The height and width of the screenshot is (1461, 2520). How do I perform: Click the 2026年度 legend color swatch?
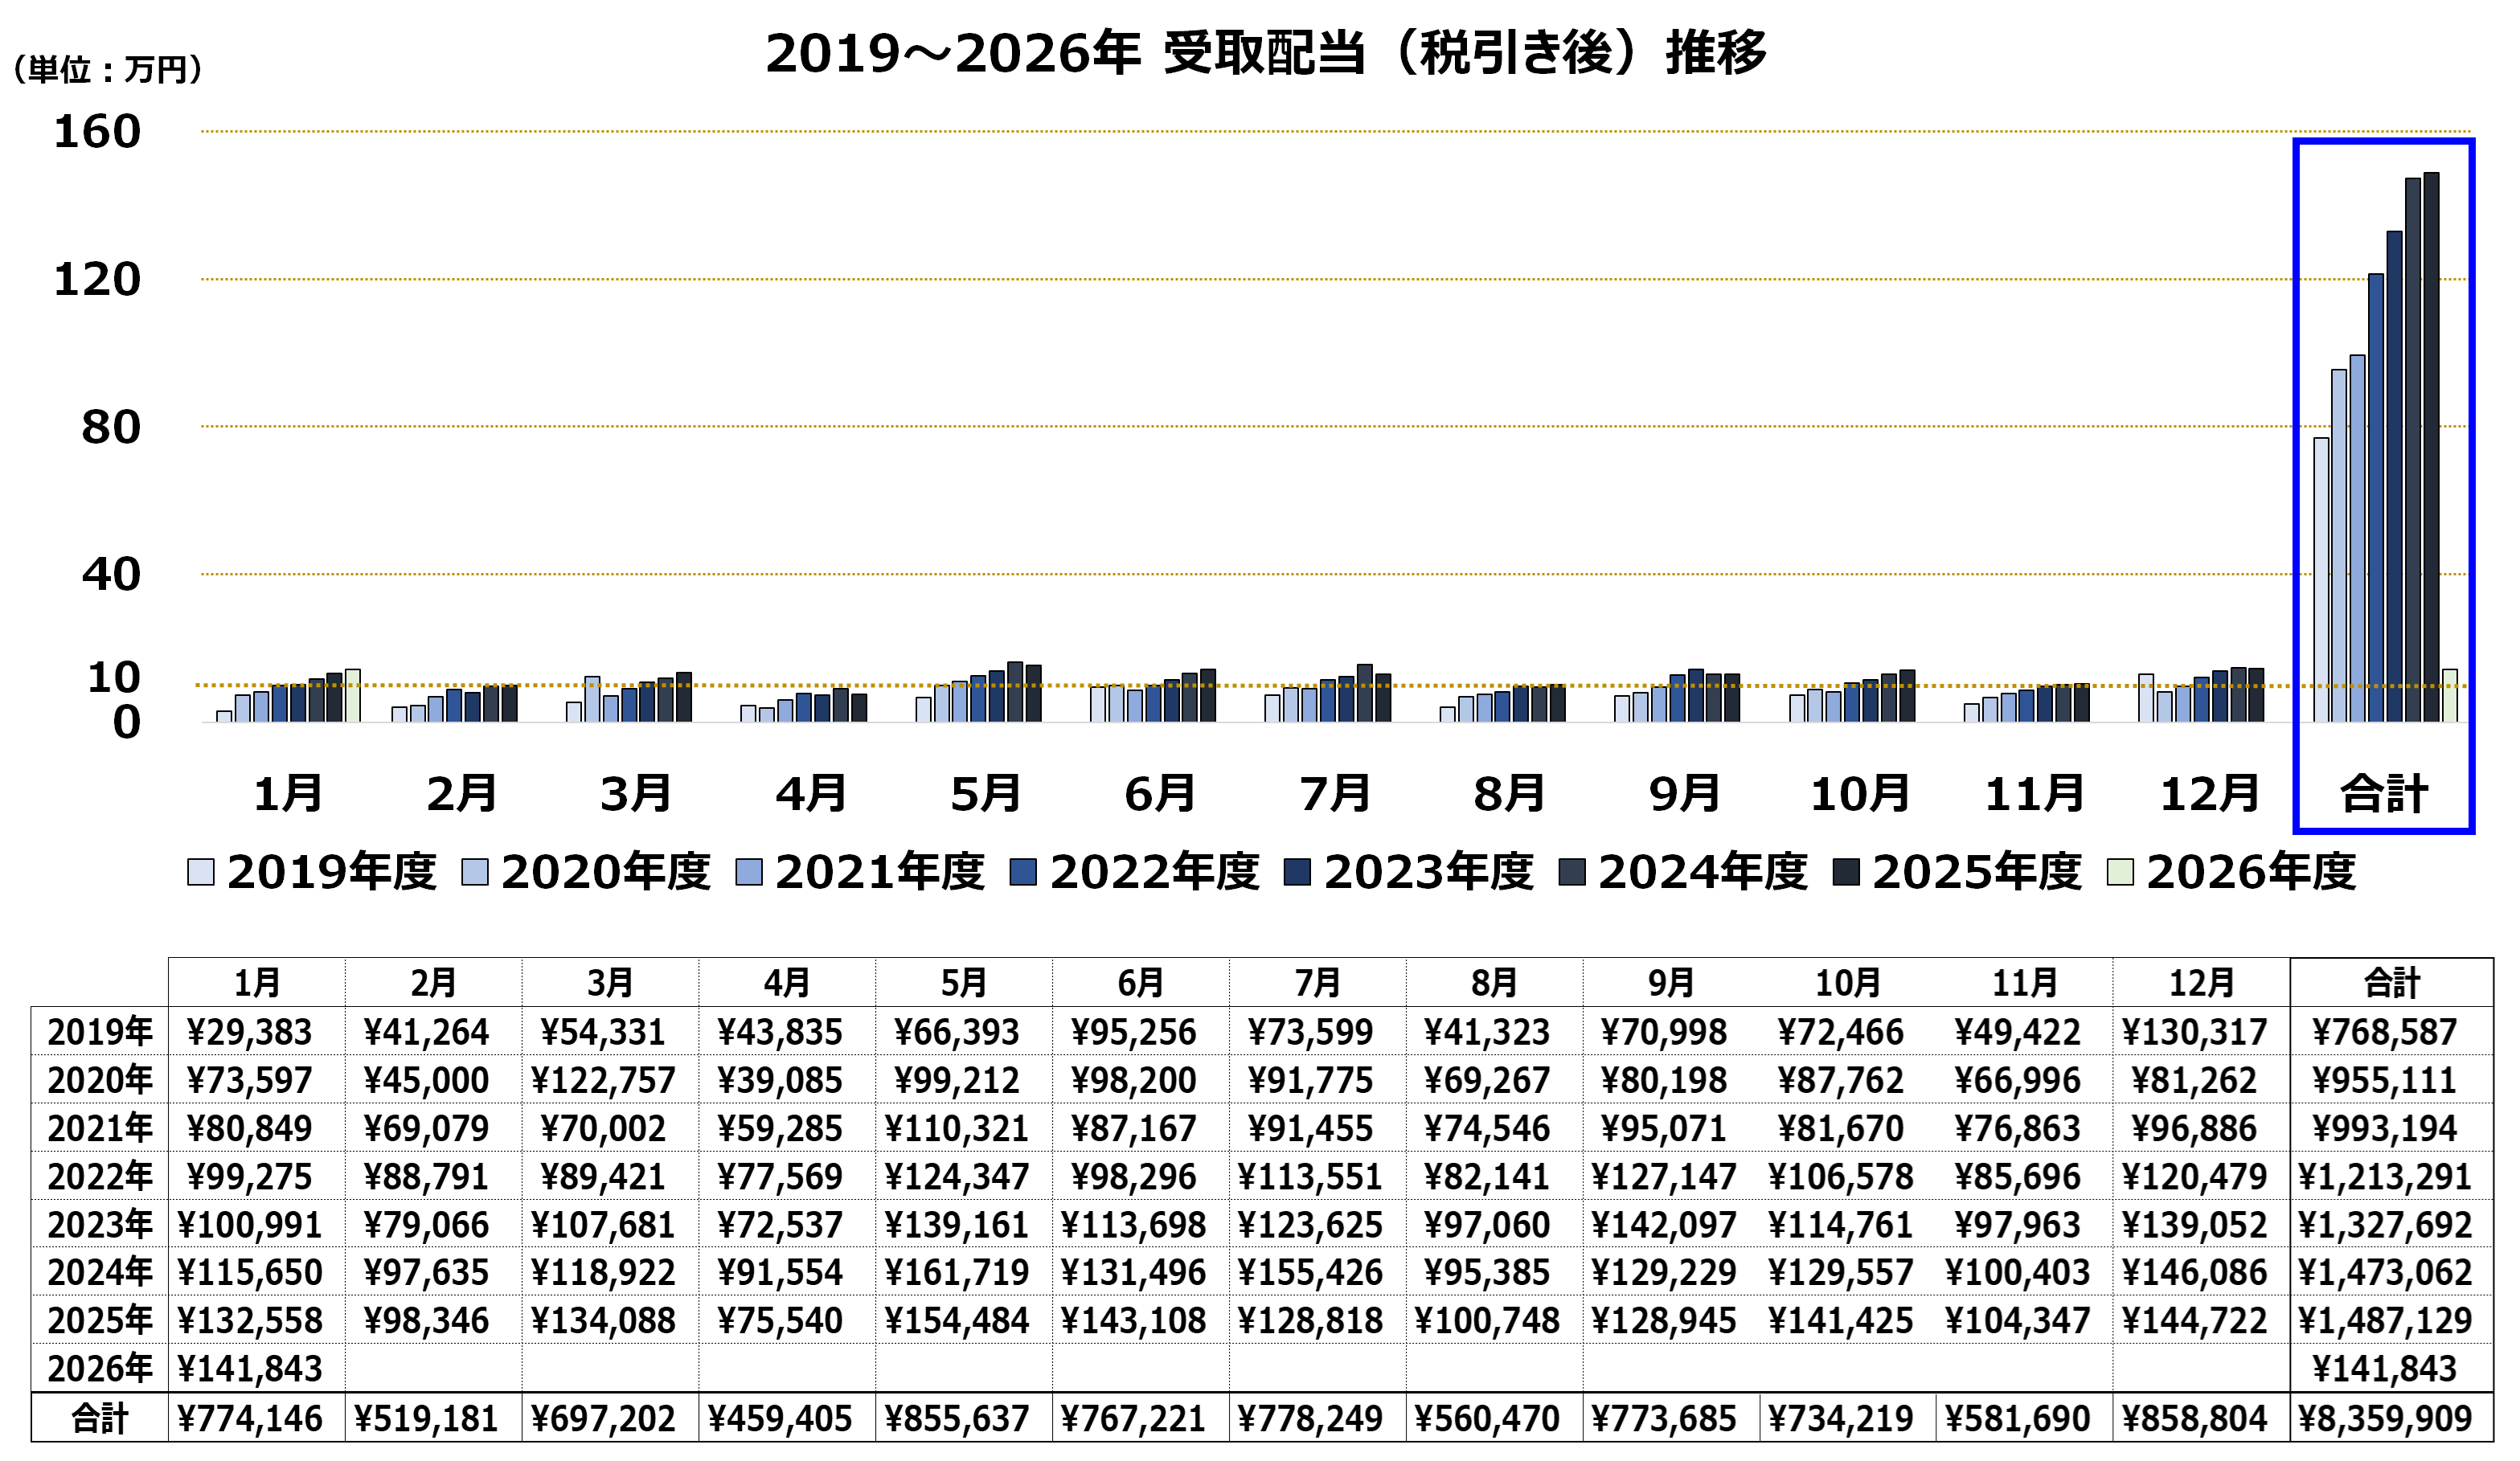tap(2120, 873)
